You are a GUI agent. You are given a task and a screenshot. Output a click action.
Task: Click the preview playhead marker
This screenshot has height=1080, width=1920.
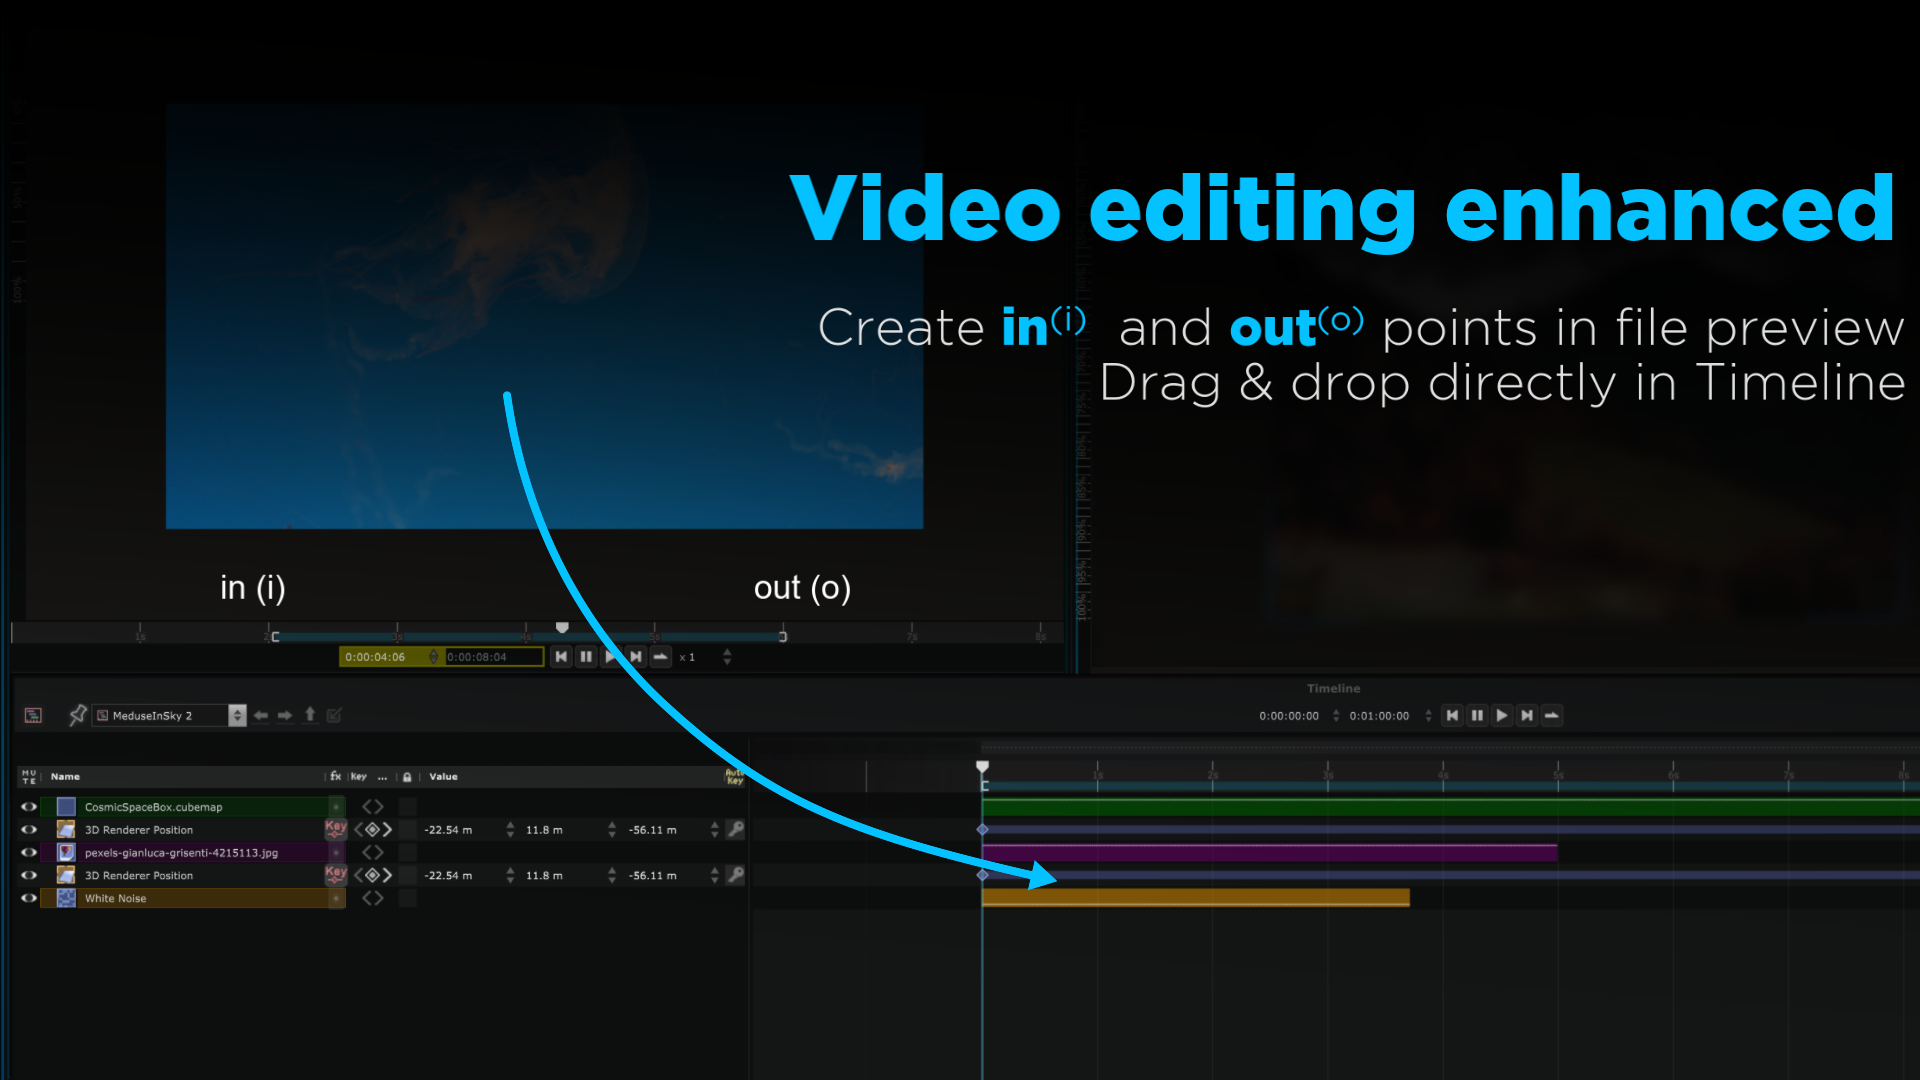(x=562, y=627)
